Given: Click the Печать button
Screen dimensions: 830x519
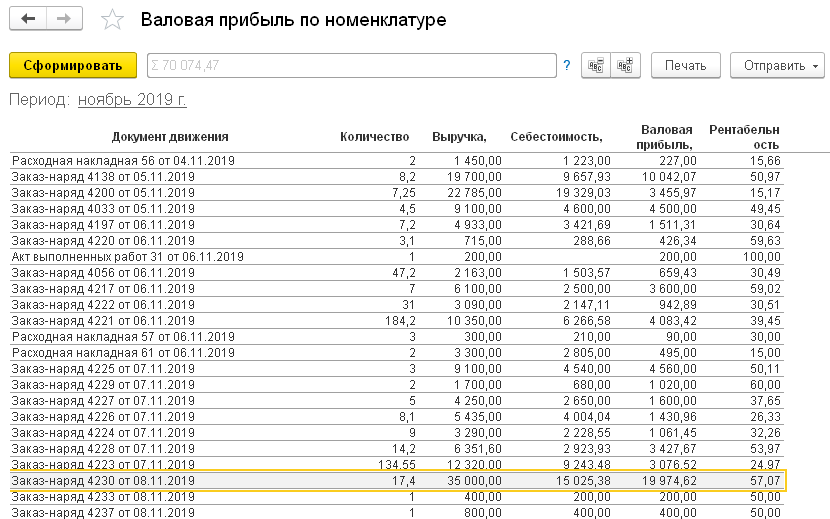Looking at the screenshot, I should point(686,66).
